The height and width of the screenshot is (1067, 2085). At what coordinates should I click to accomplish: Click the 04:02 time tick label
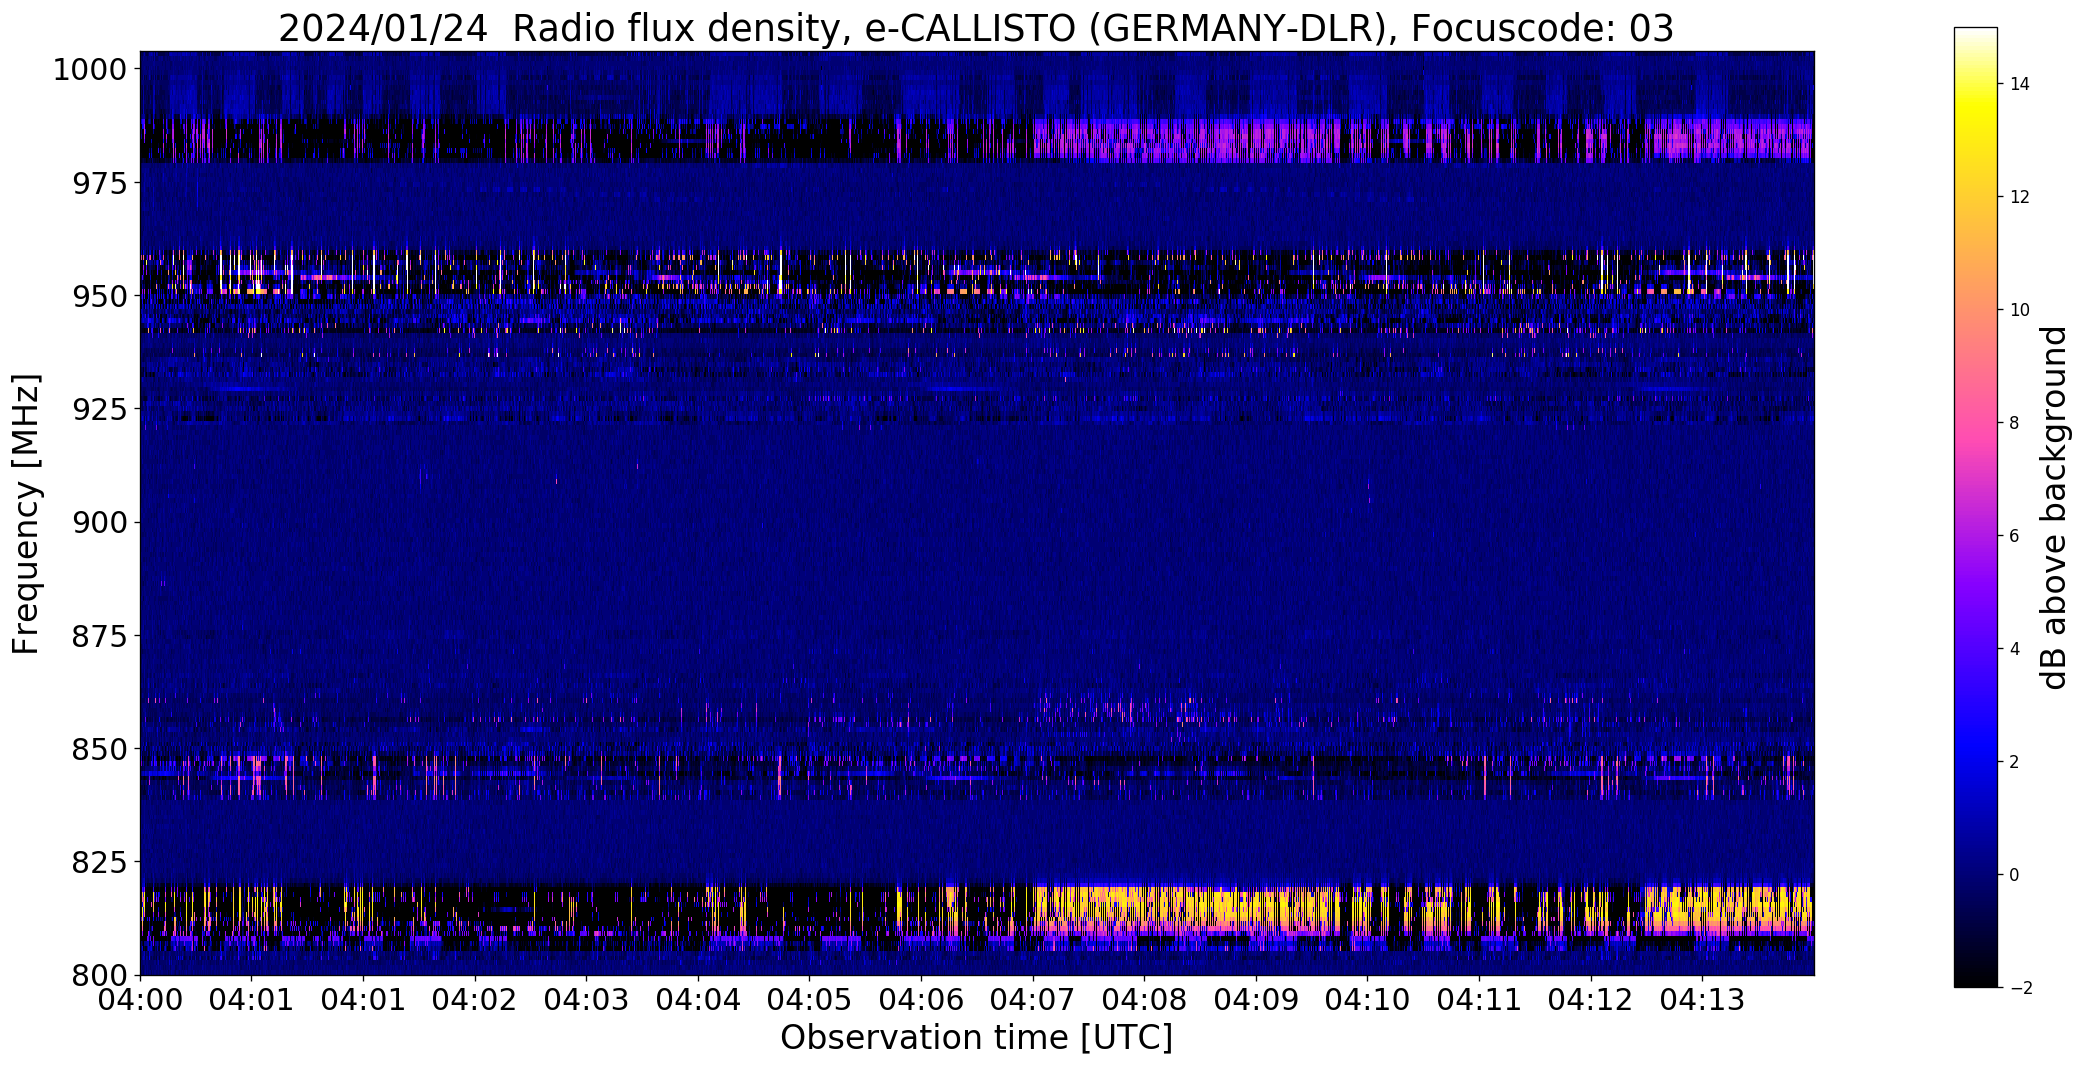click(475, 1000)
